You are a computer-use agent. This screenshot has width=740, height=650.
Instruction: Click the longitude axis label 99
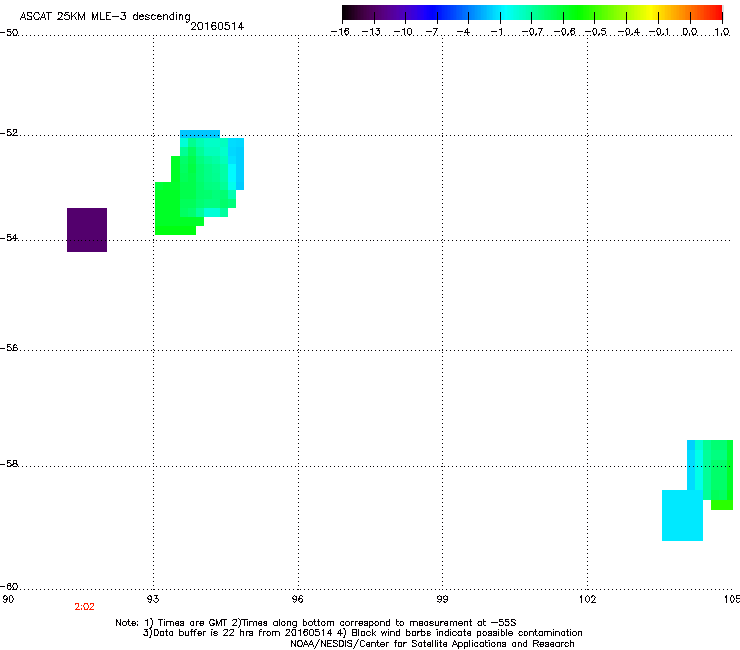[442, 599]
